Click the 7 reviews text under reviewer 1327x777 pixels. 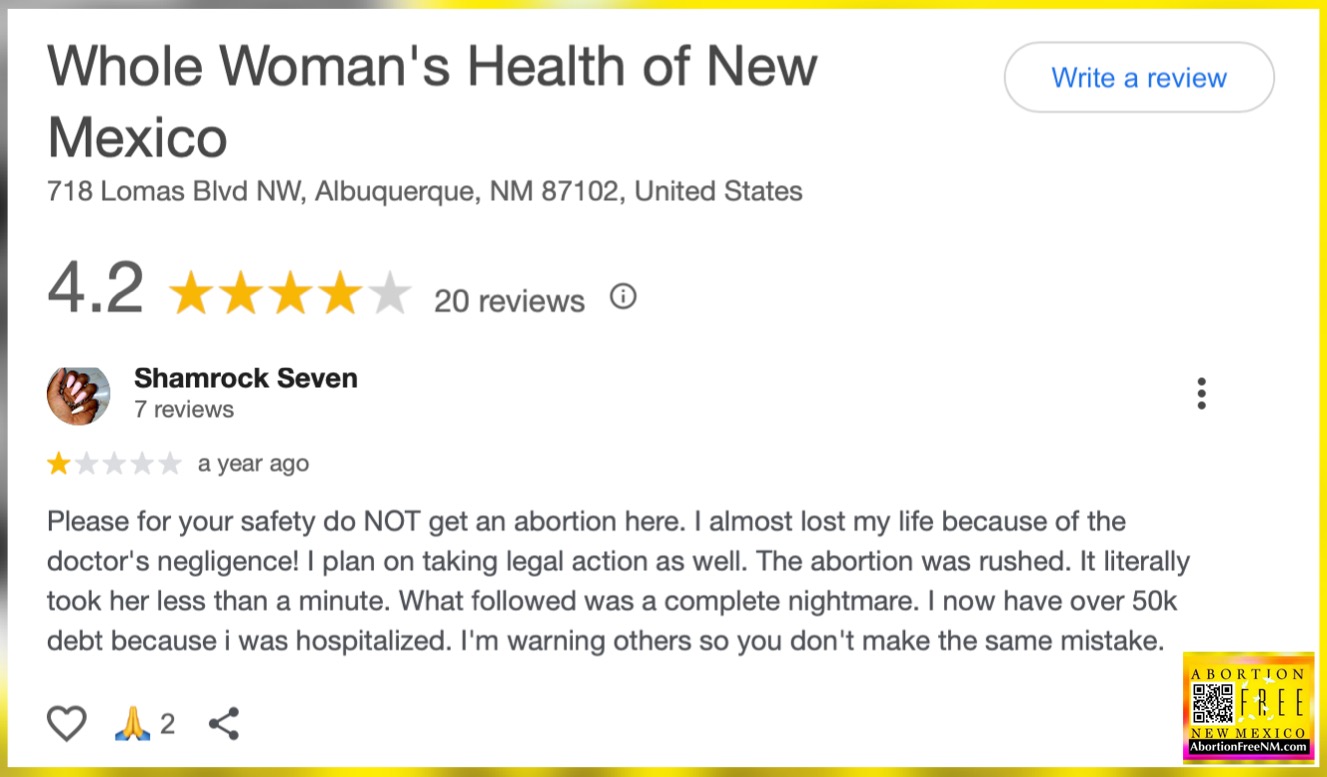point(184,409)
